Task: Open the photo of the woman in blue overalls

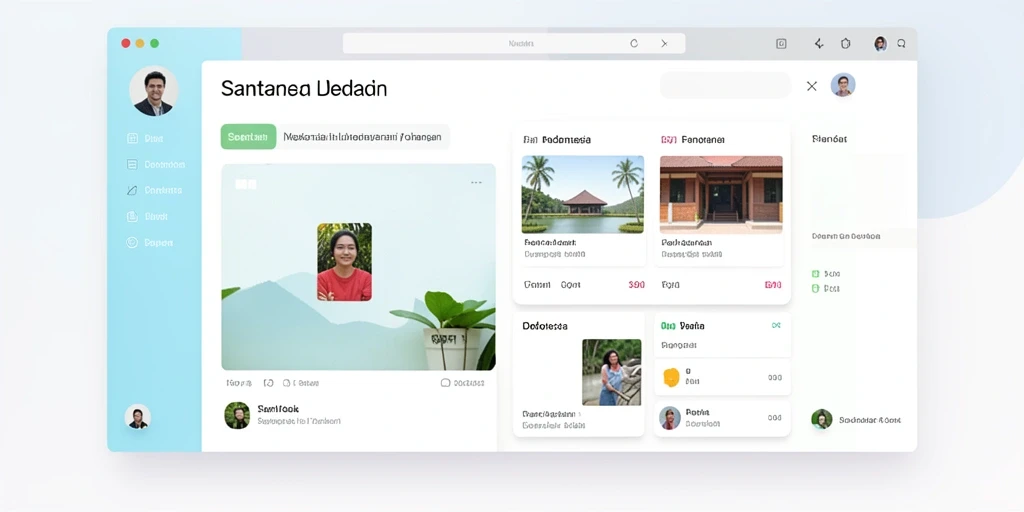Action: pyautogui.click(x=611, y=372)
